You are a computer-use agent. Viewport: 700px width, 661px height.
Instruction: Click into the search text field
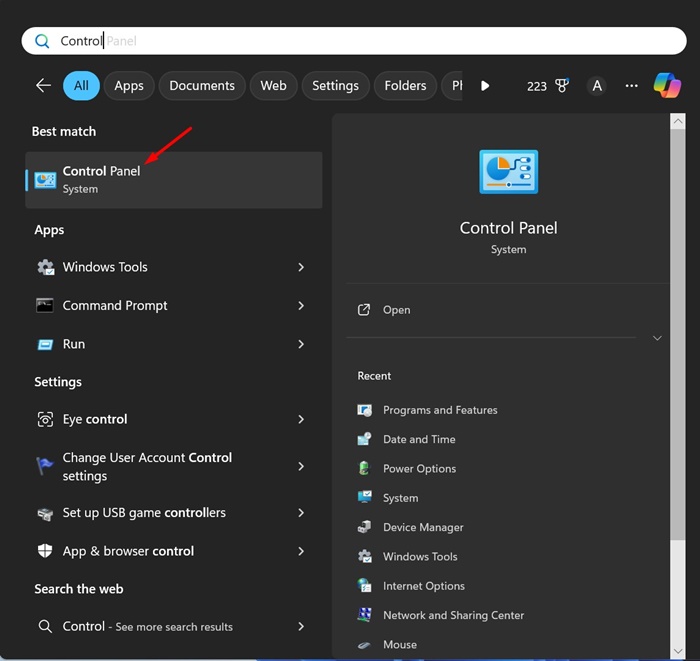coord(354,41)
